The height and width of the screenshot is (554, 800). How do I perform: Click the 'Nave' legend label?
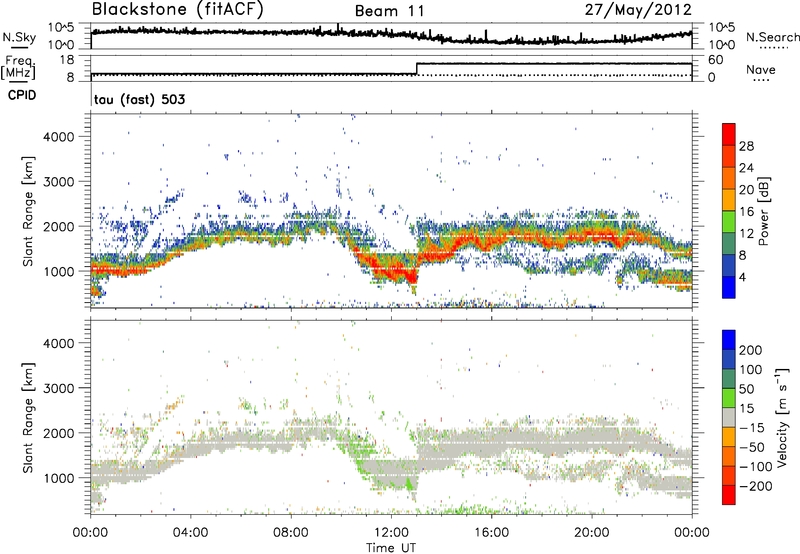point(761,69)
